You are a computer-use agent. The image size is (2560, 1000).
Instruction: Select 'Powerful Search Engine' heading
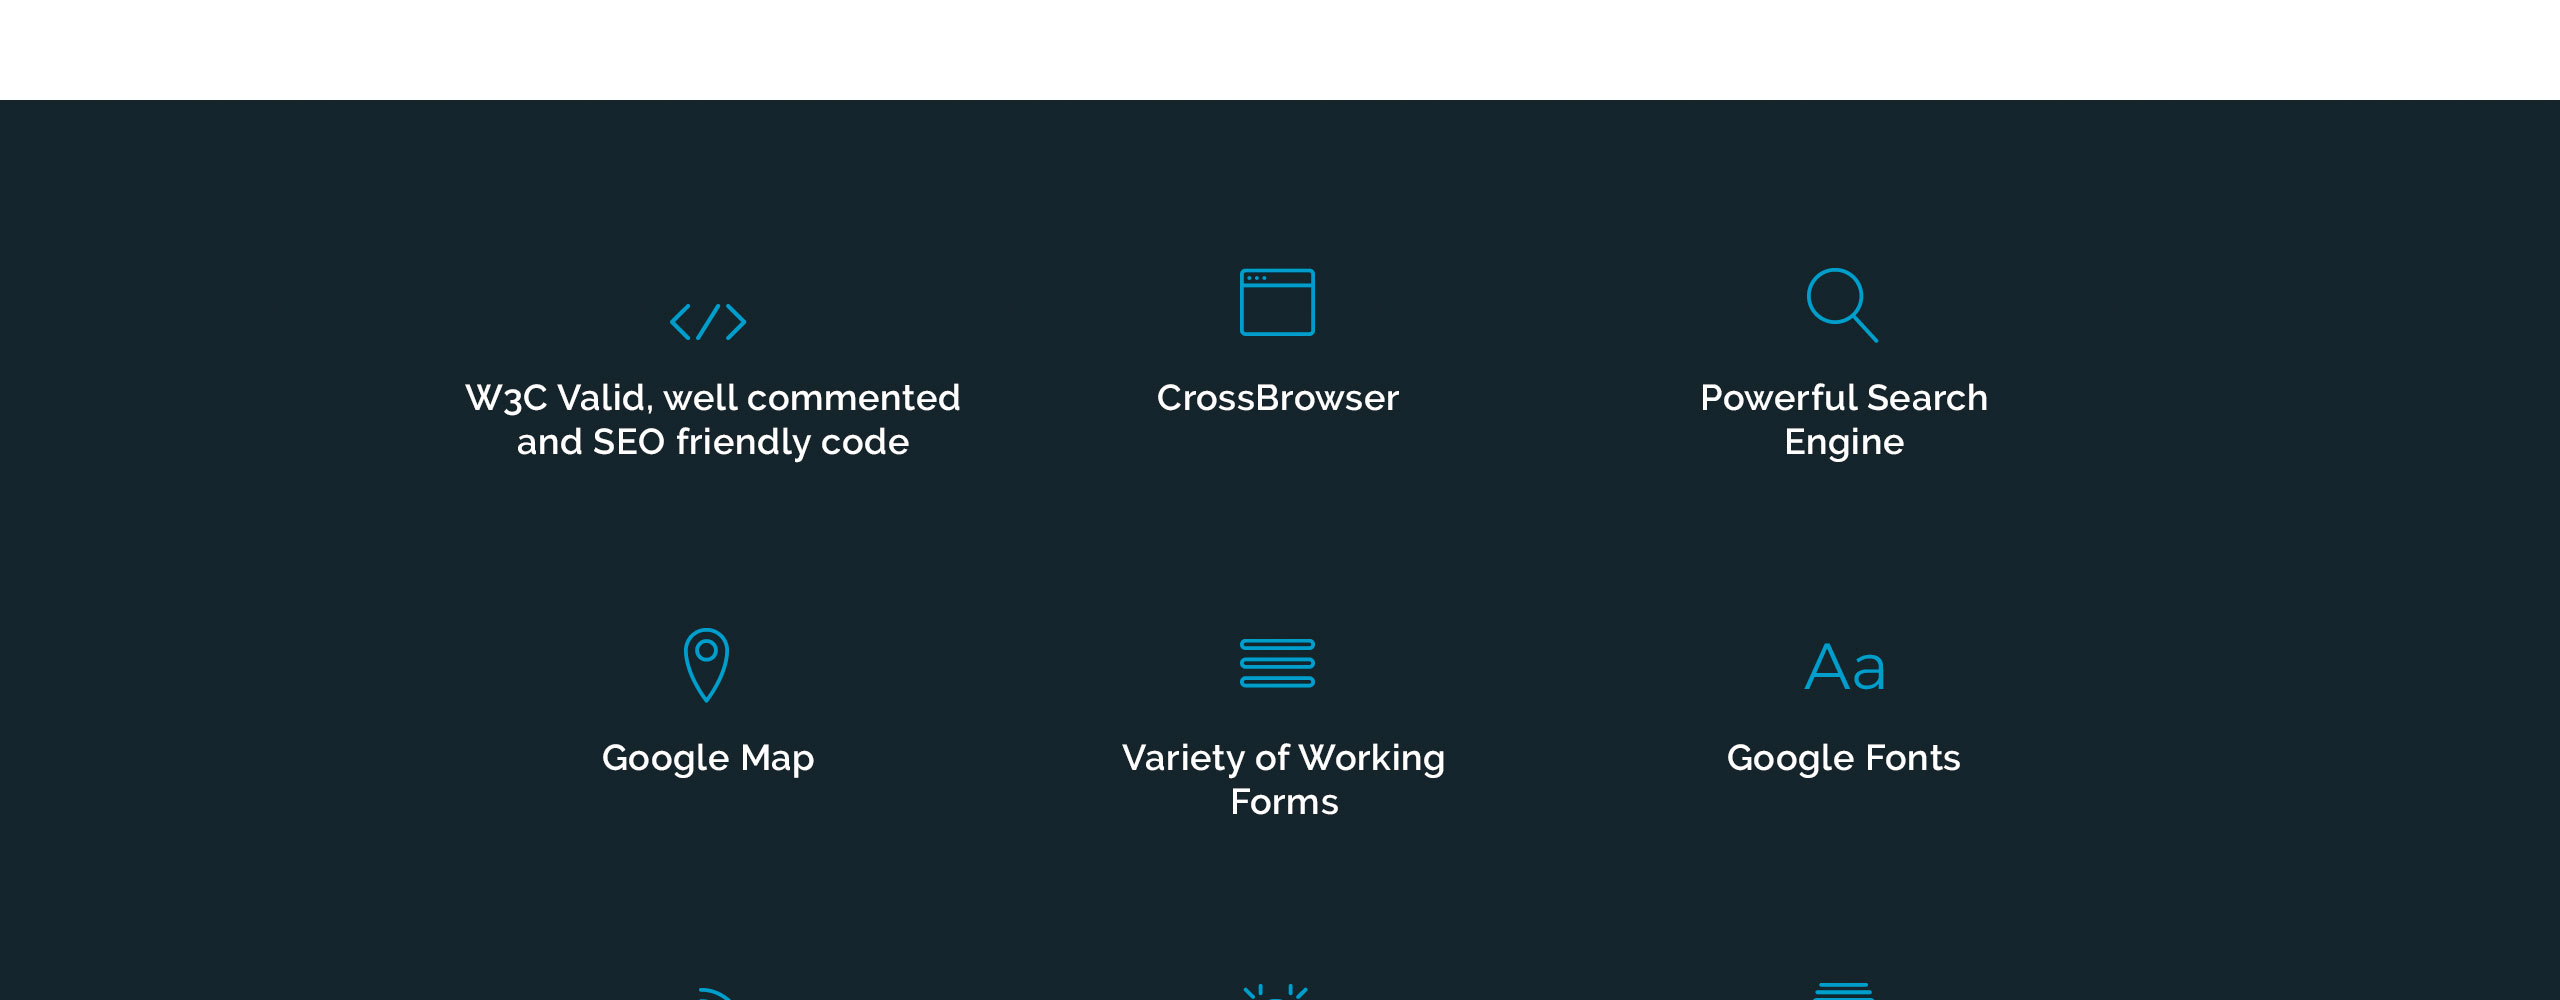[x=1844, y=420]
